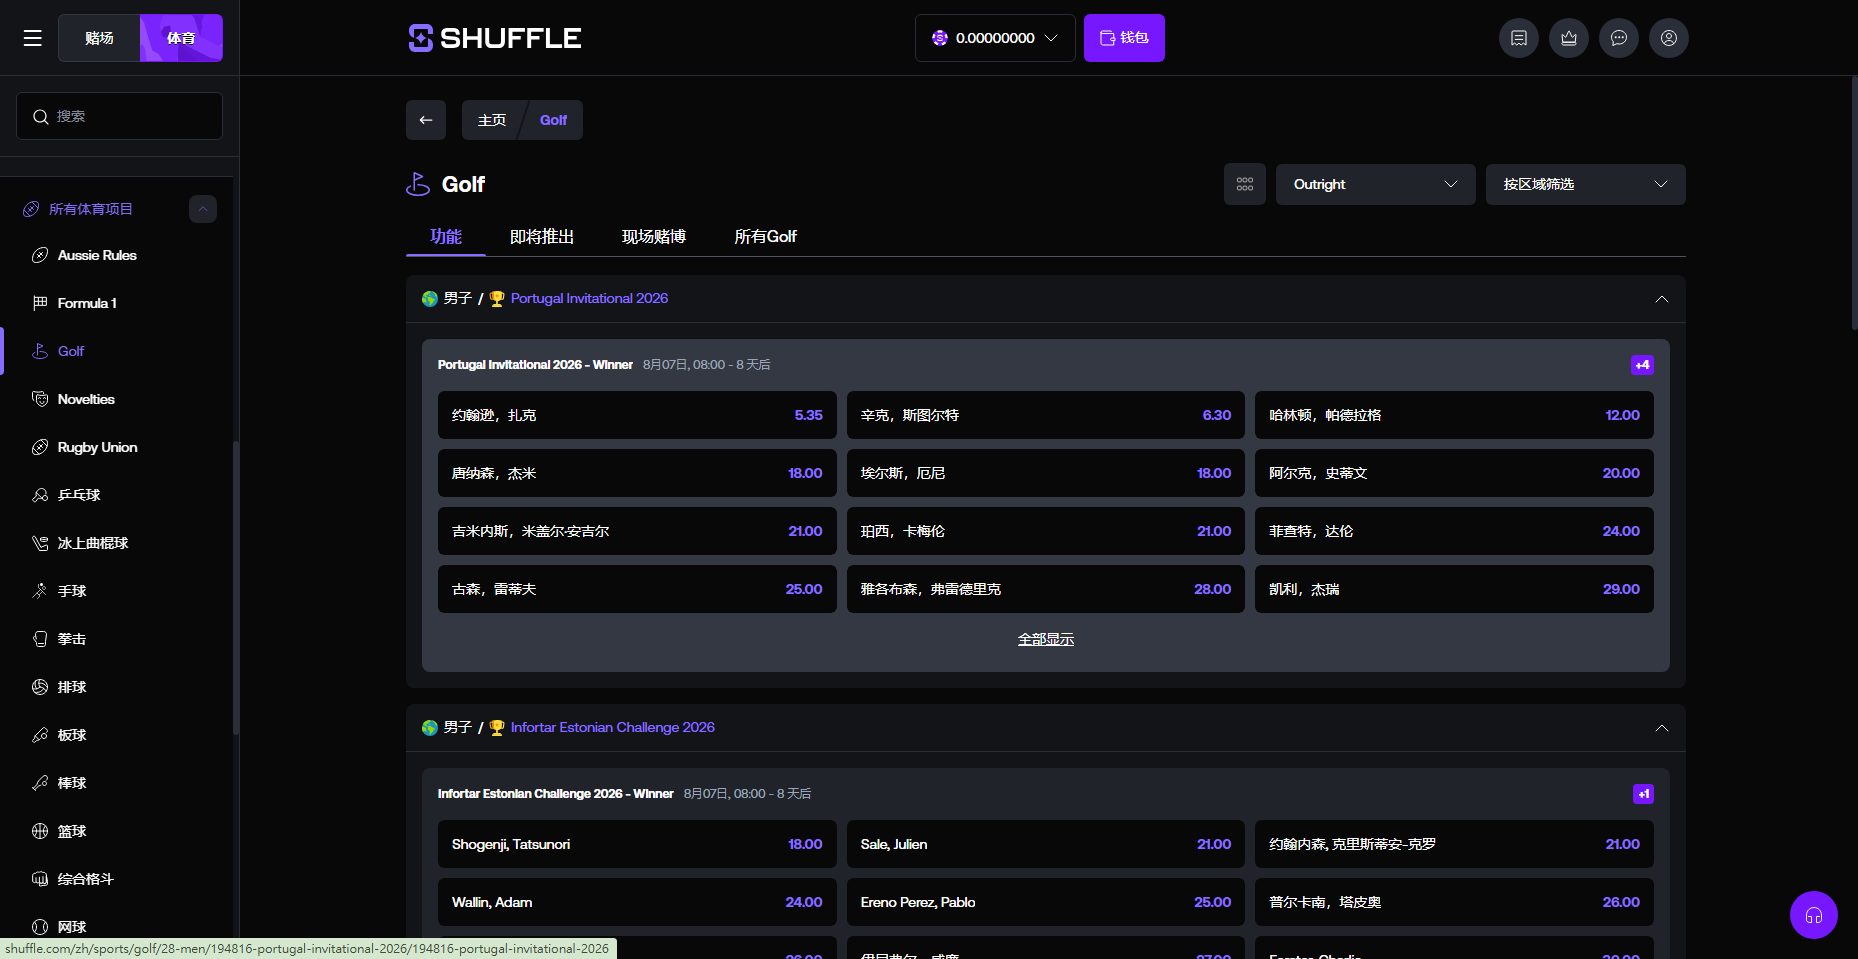Open the live support headset button
The image size is (1858, 959).
click(x=1814, y=915)
